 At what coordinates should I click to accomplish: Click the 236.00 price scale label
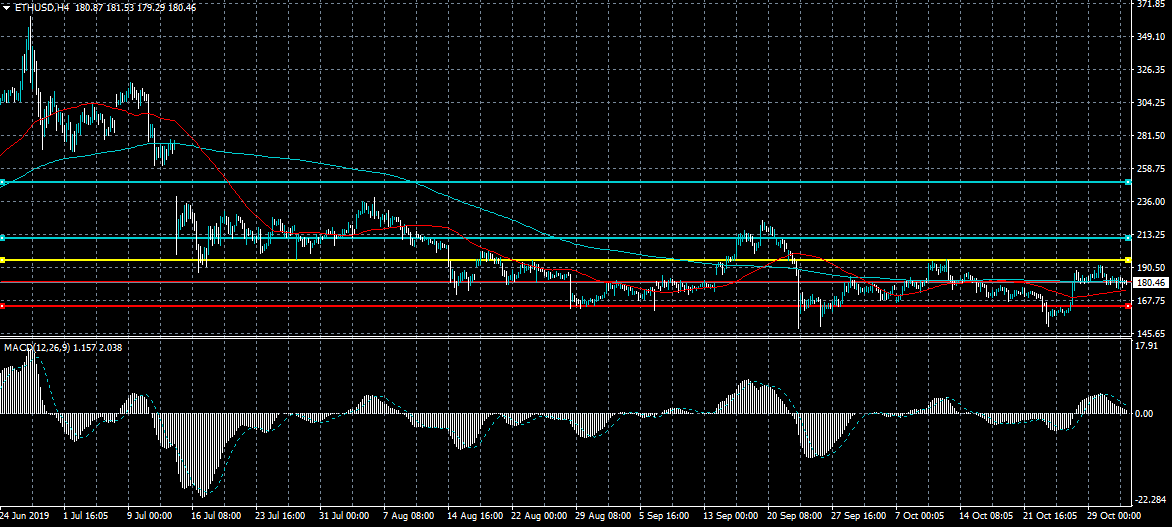[1150, 202]
